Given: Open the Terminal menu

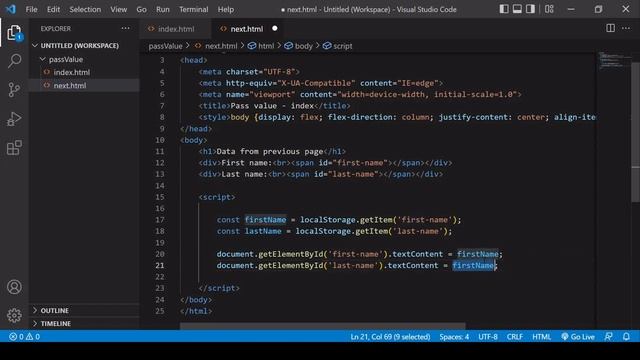Looking at the screenshot, I should pos(193,9).
